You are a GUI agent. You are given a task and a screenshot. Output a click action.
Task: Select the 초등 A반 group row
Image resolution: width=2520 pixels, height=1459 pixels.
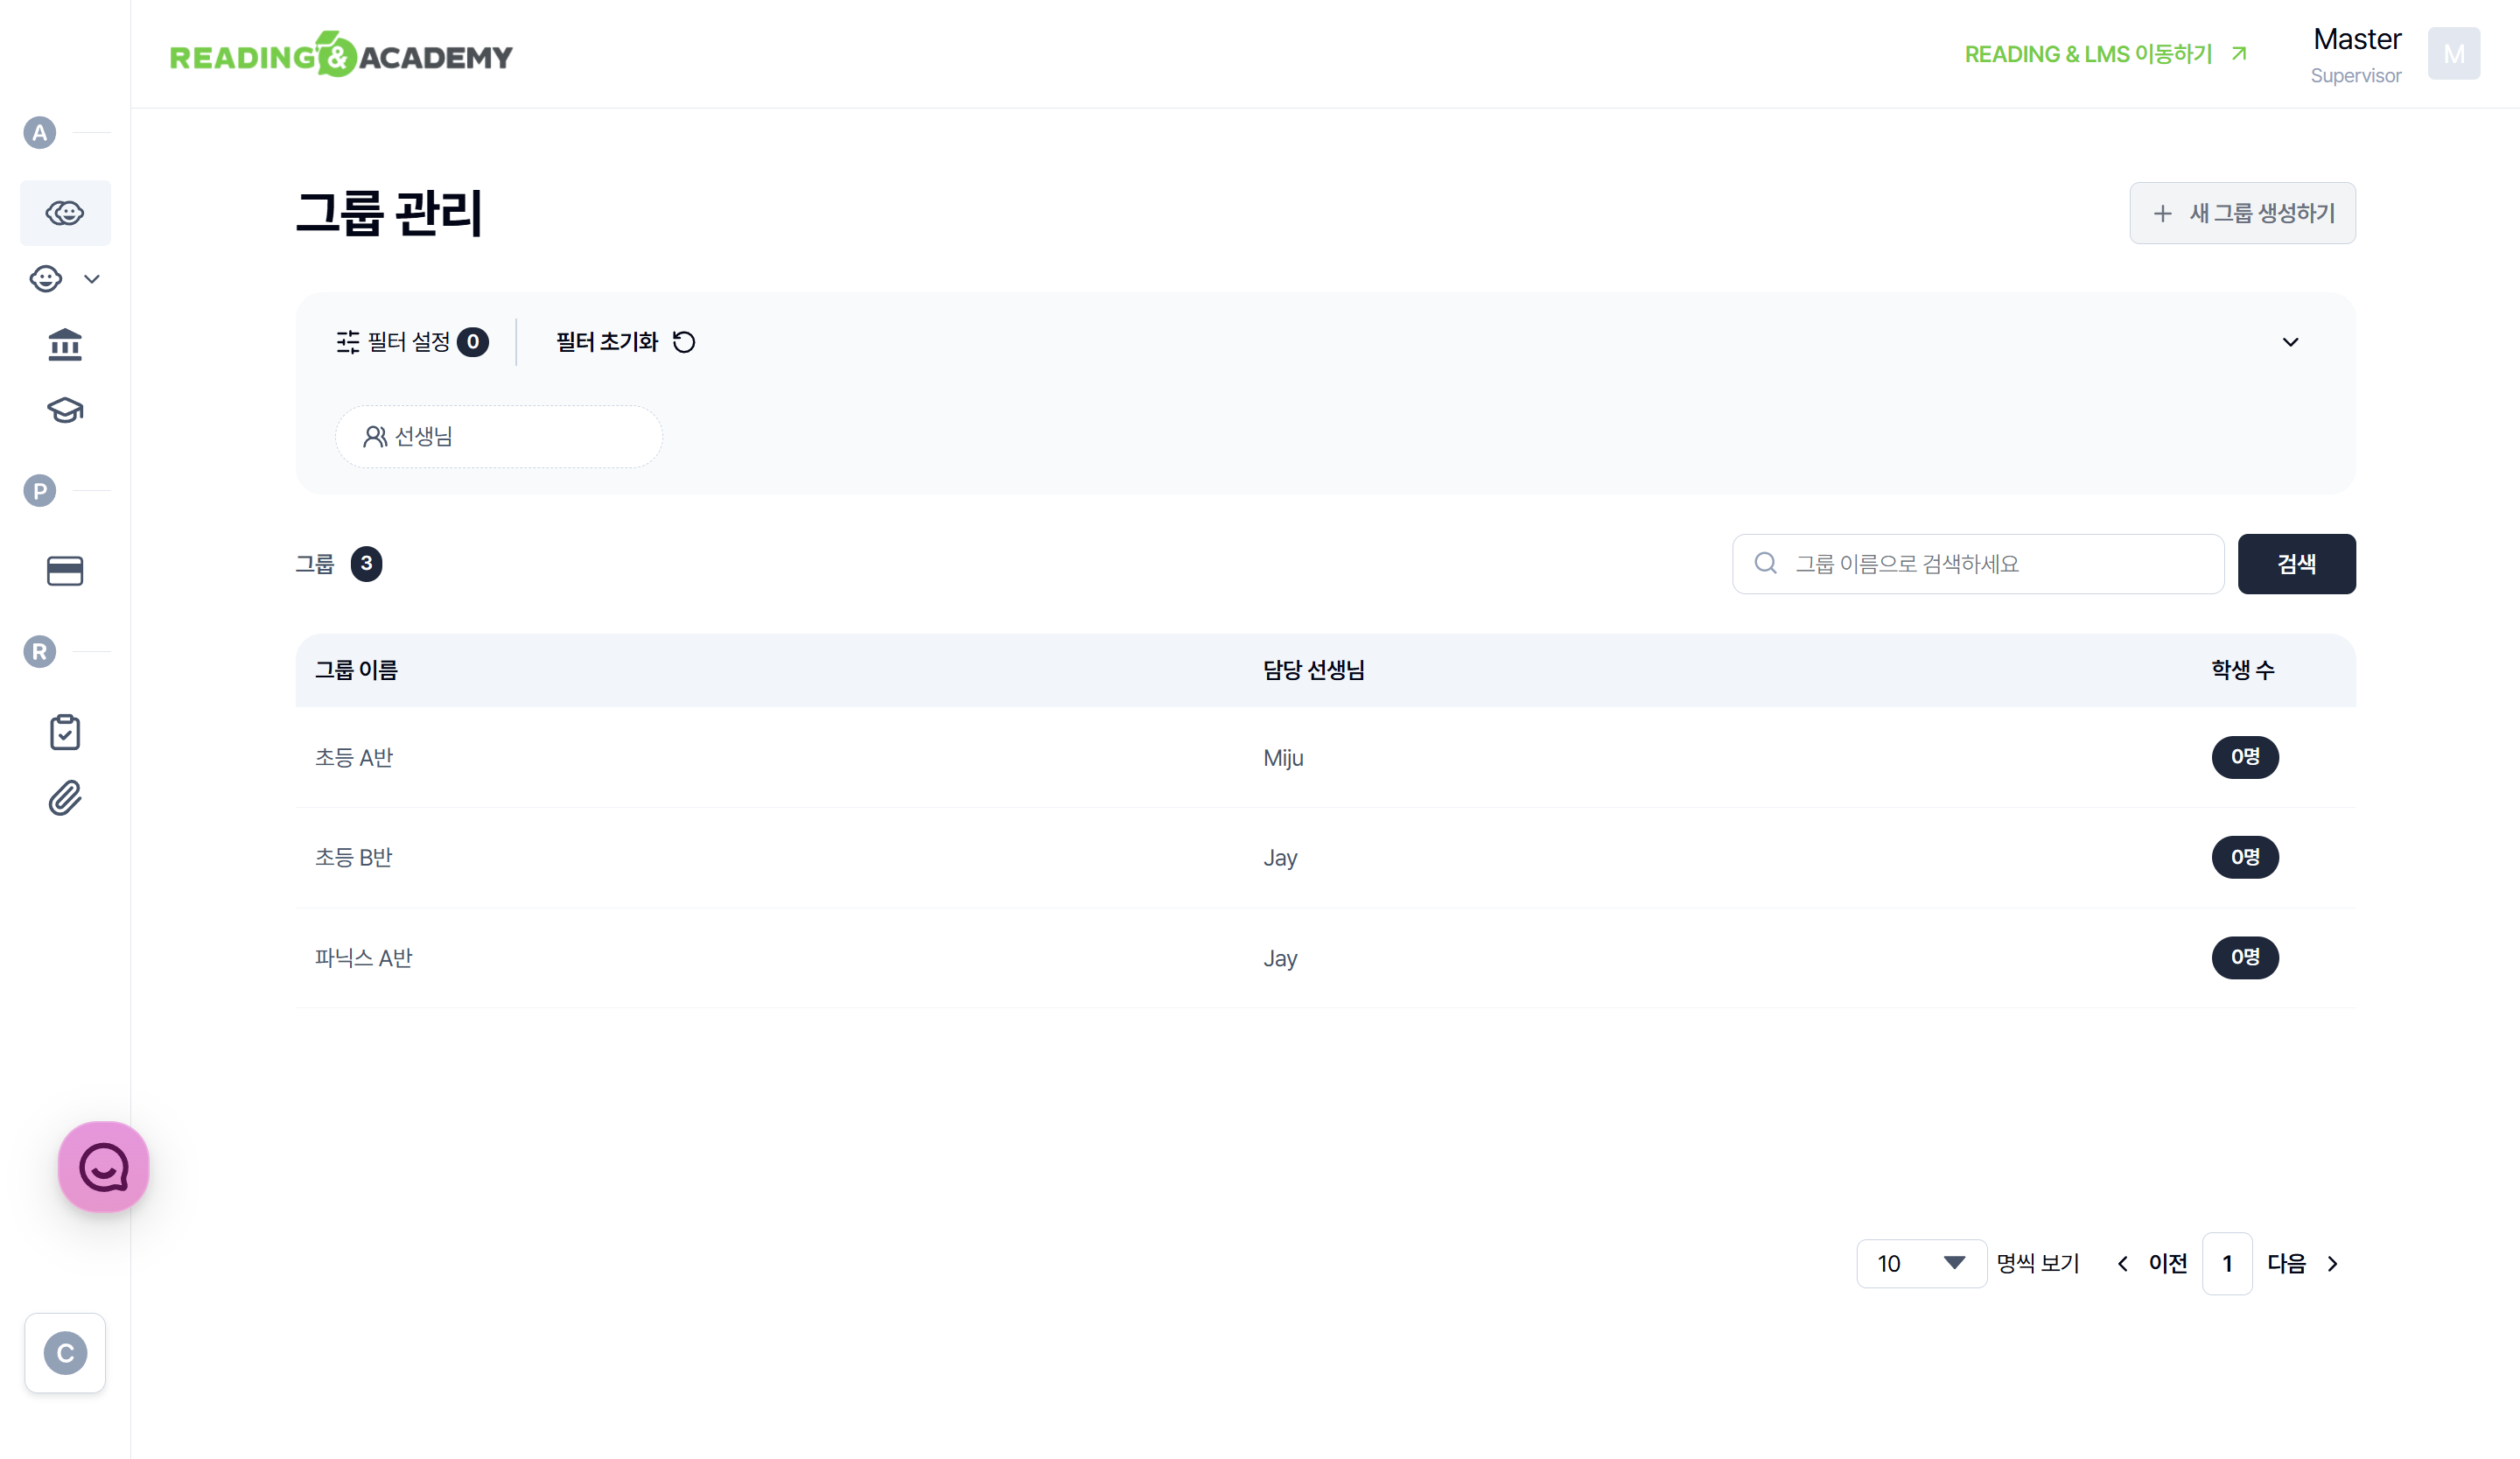pyautogui.click(x=354, y=758)
